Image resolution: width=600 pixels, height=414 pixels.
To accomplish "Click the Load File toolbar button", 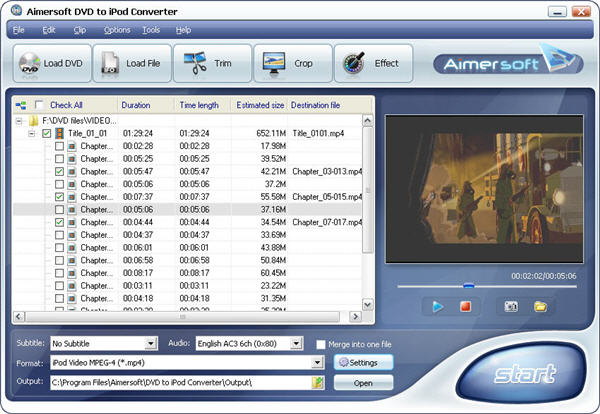I will (x=131, y=63).
